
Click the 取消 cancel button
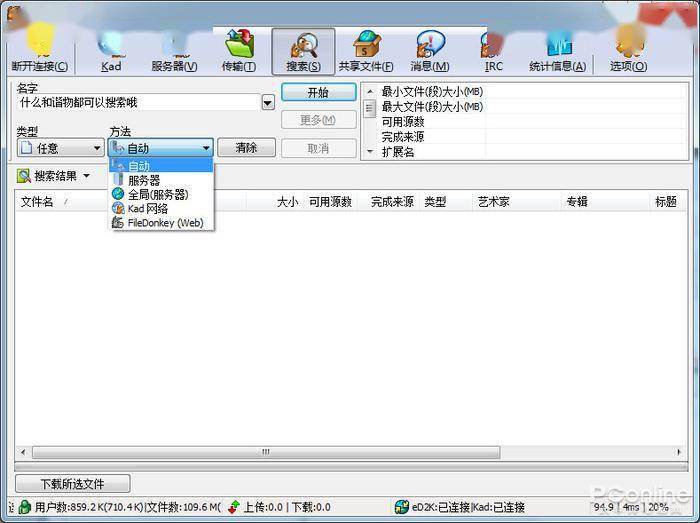click(318, 148)
